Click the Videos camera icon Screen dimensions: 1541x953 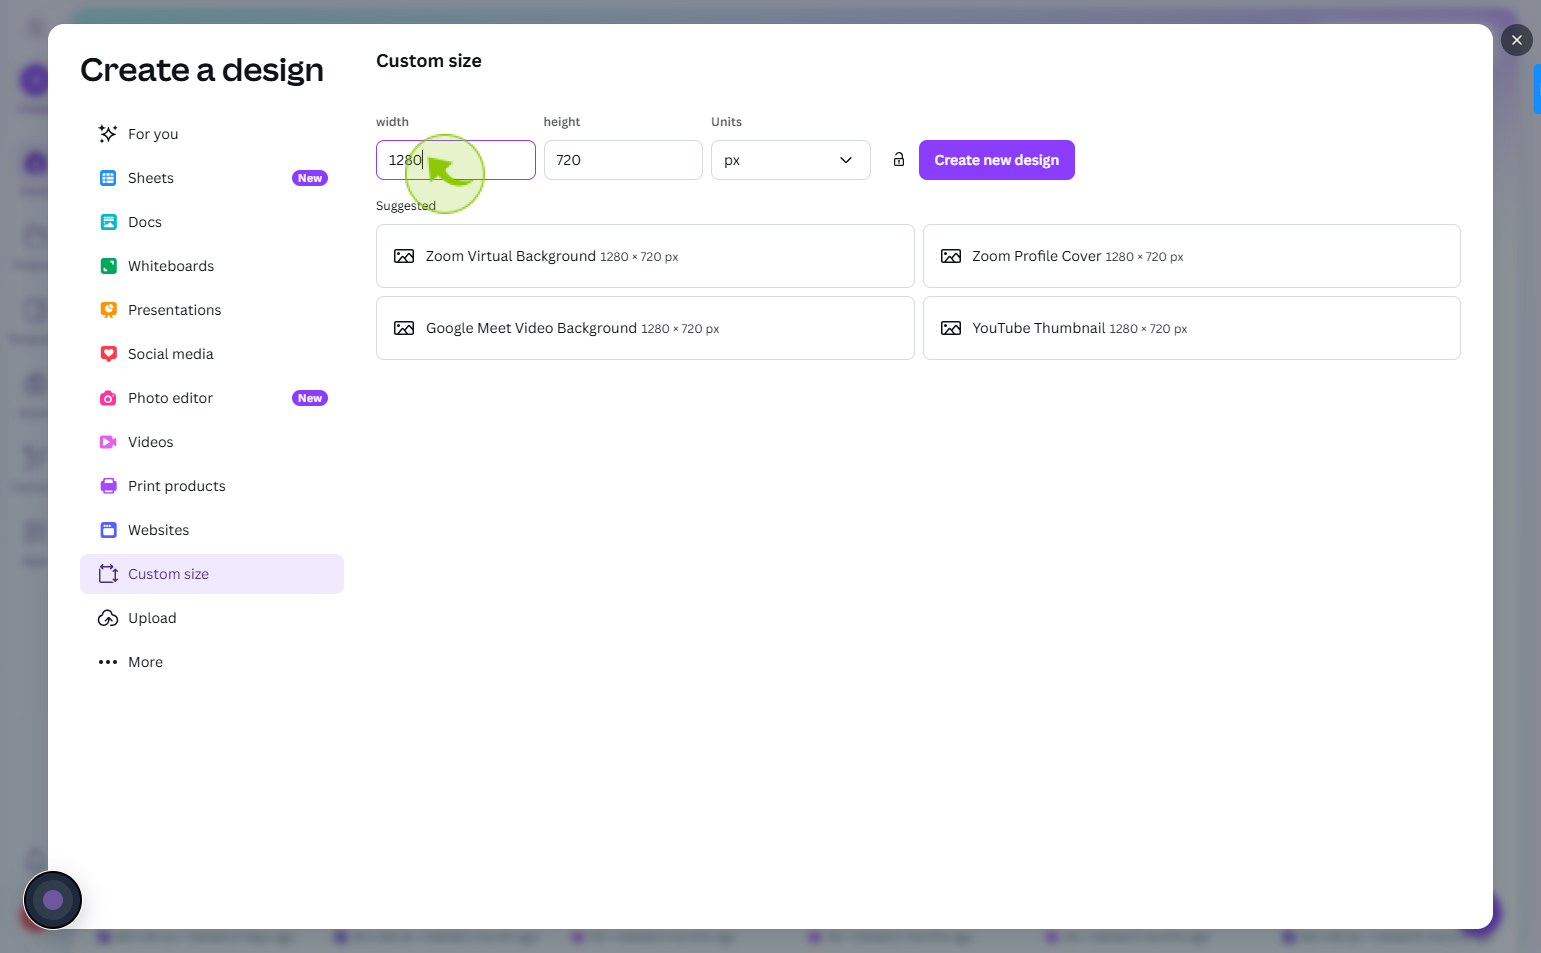coord(108,442)
